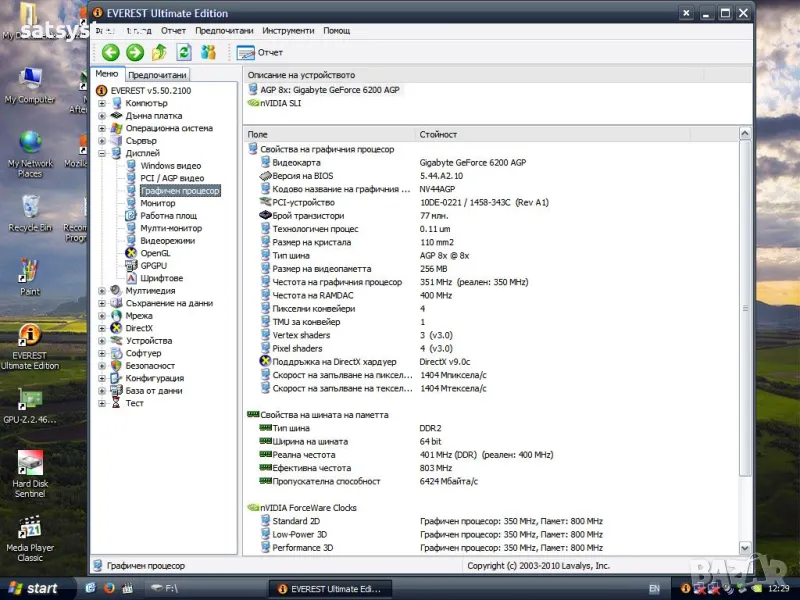Click the green Forward arrow toolbar icon

(x=135, y=53)
